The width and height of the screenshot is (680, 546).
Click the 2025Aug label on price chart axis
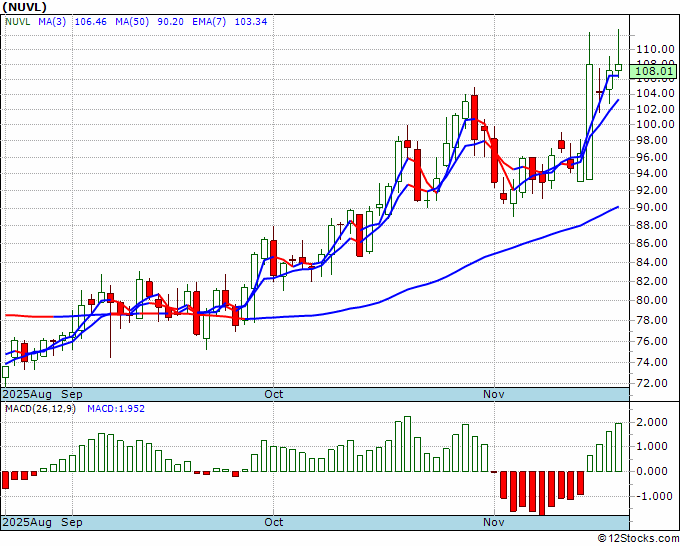pyautogui.click(x=27, y=394)
